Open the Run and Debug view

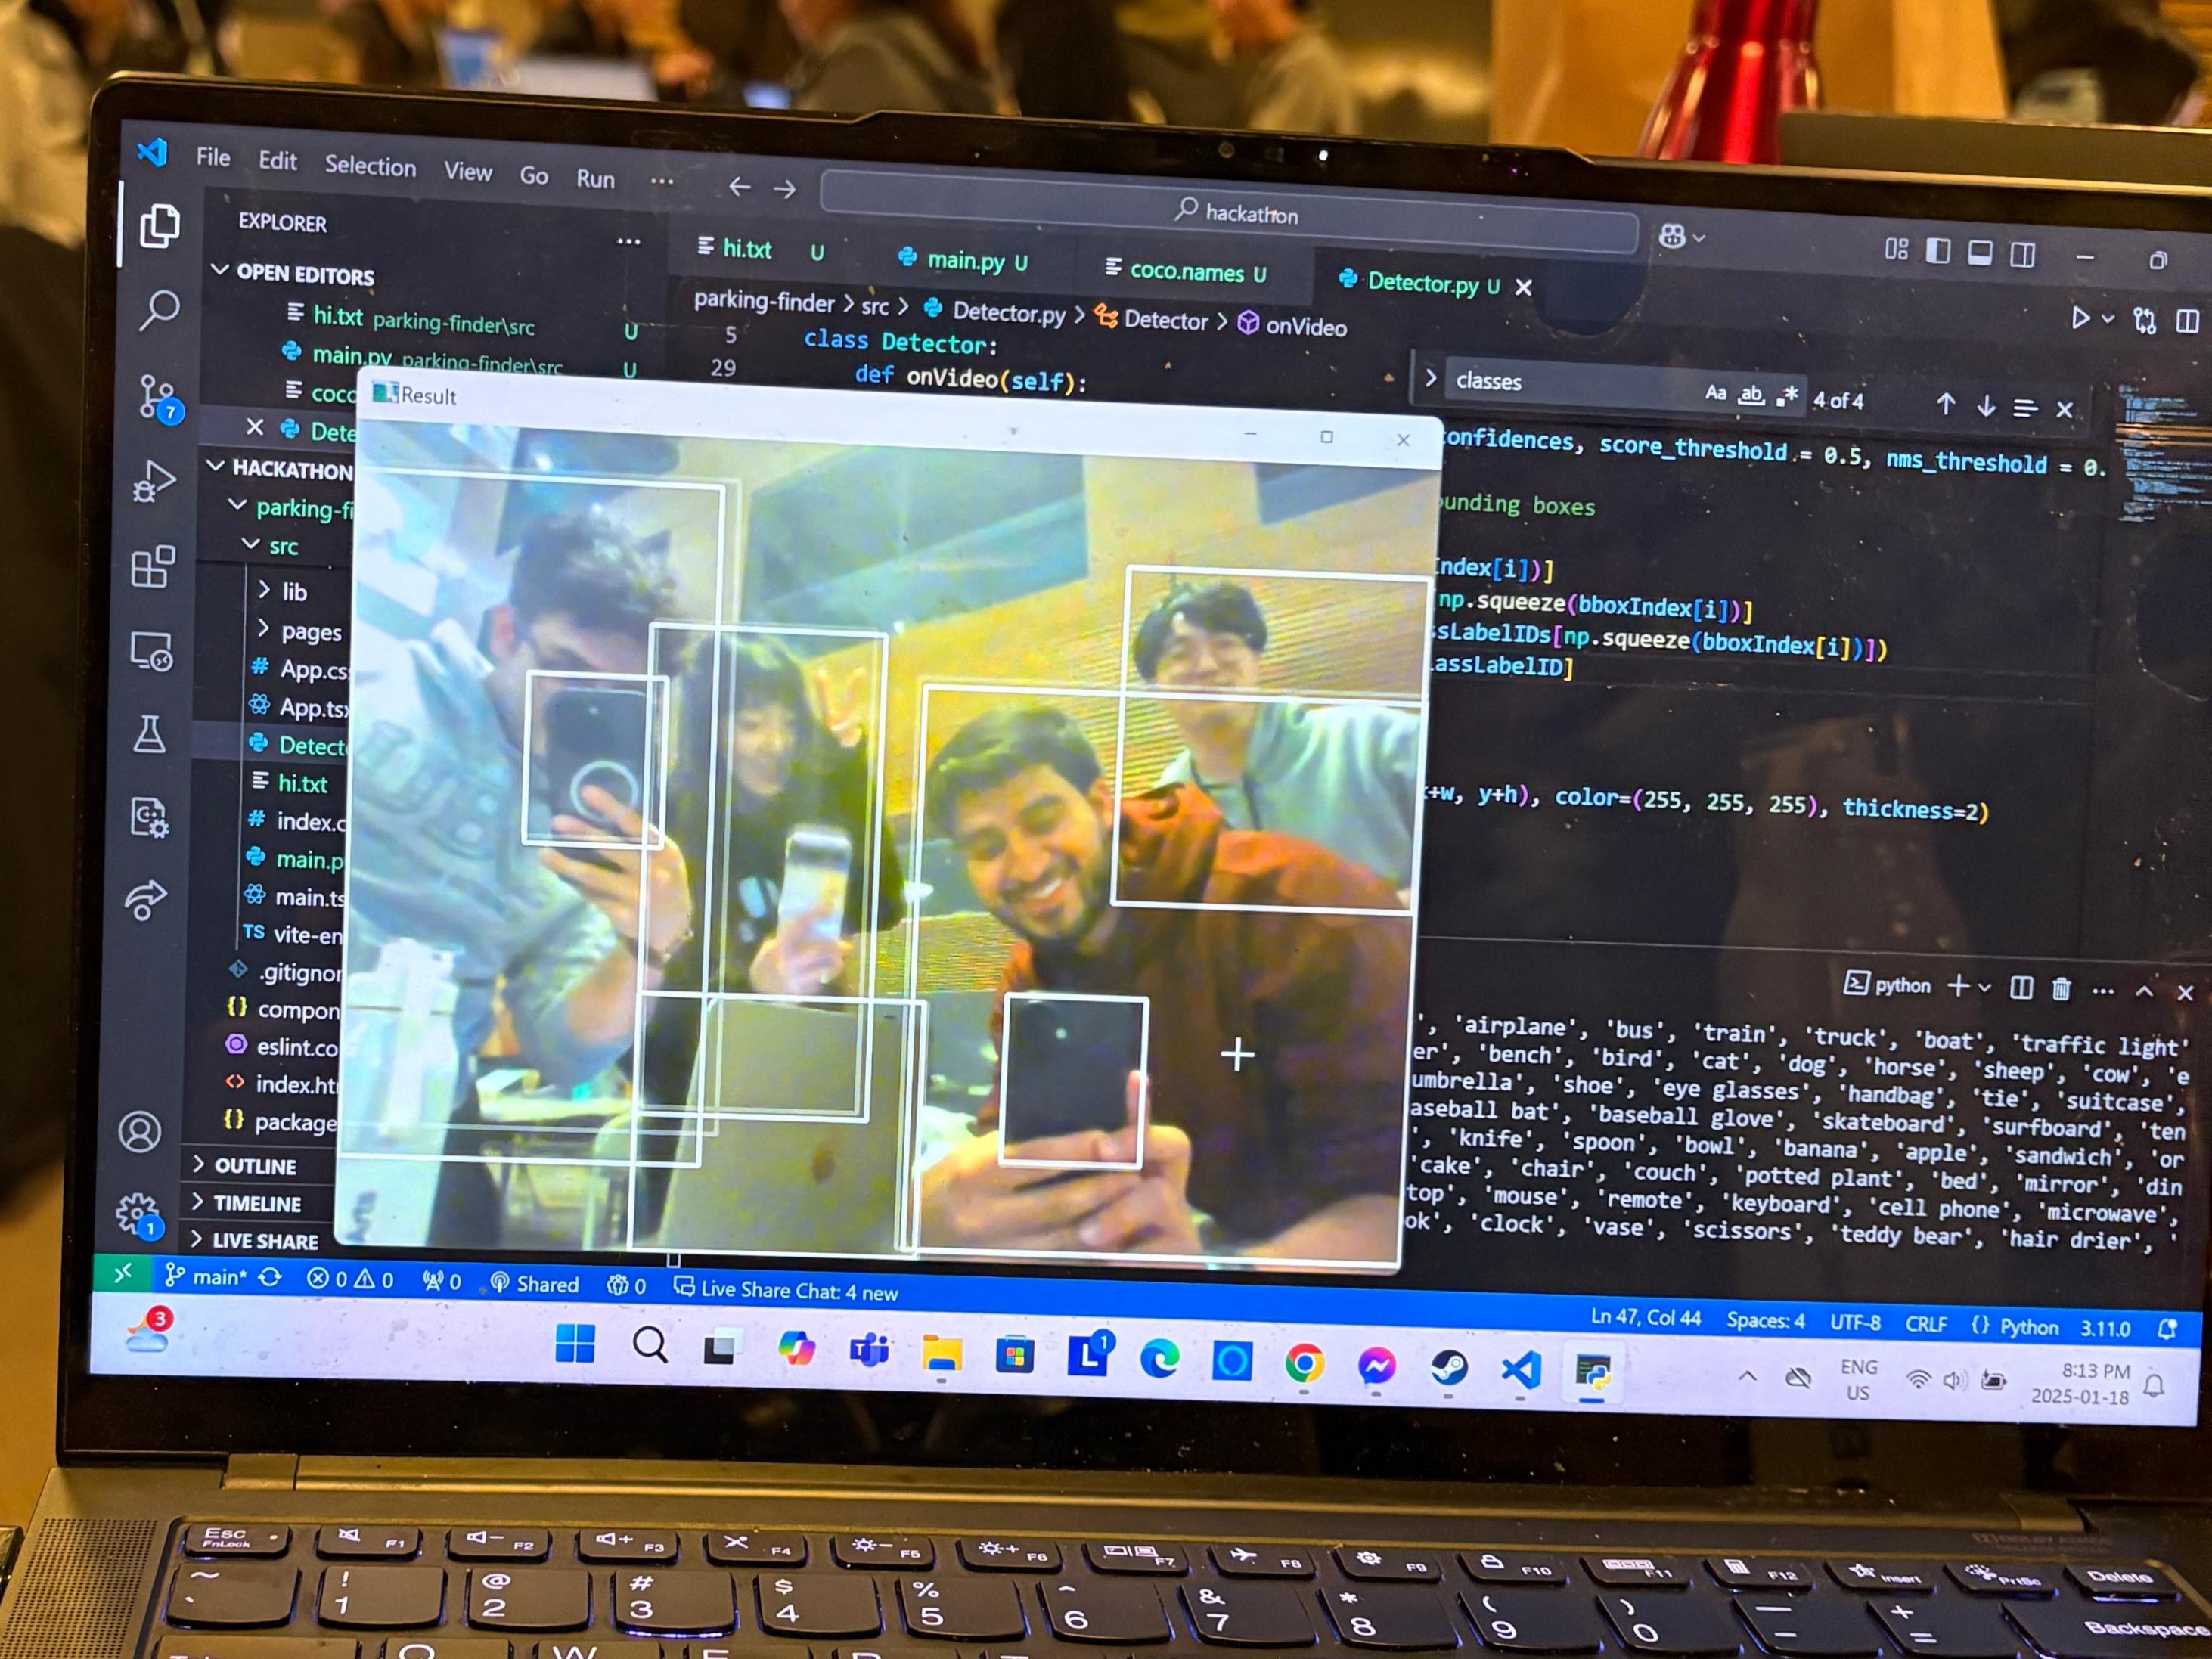155,481
